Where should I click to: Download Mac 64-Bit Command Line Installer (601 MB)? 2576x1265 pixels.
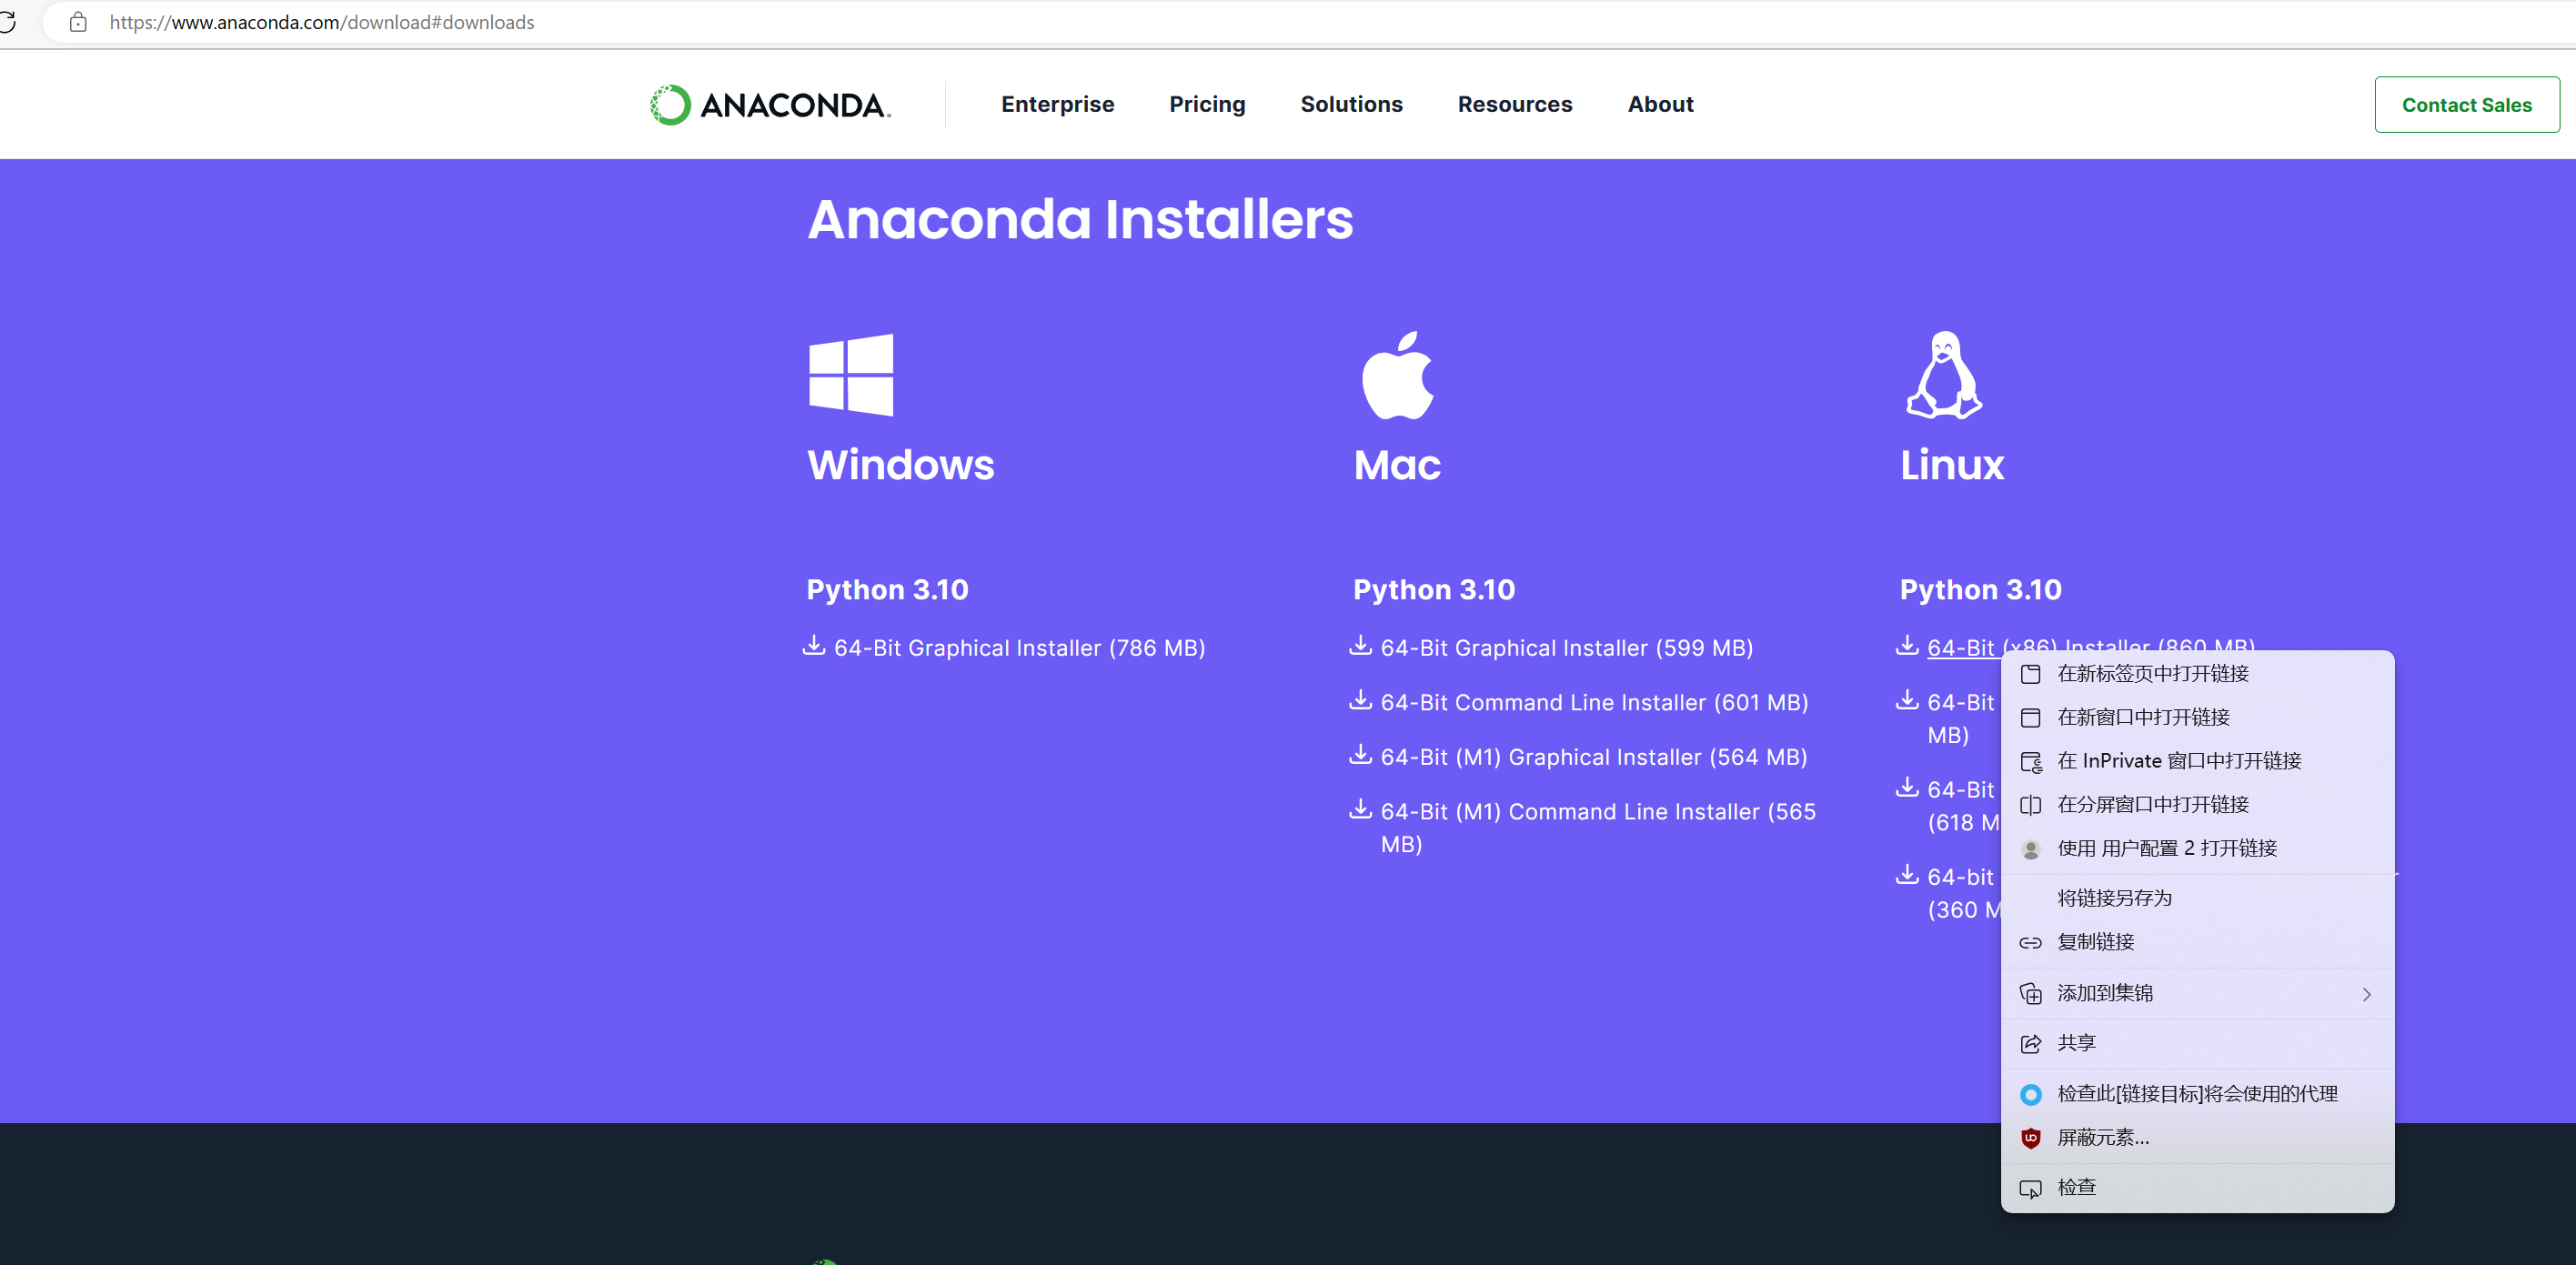click(1594, 703)
